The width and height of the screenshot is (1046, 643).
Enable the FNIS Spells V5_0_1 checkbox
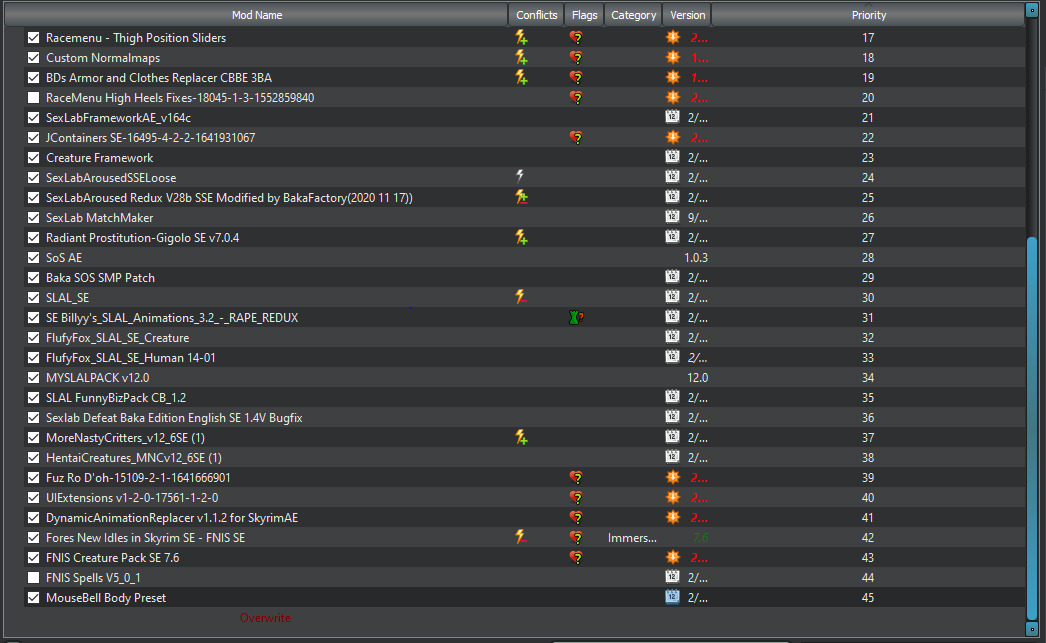33,578
